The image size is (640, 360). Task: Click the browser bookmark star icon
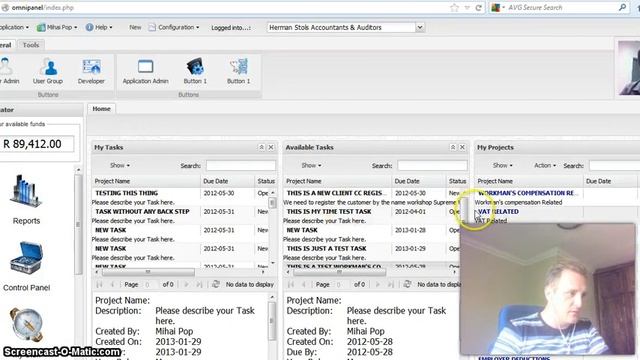(x=454, y=7)
